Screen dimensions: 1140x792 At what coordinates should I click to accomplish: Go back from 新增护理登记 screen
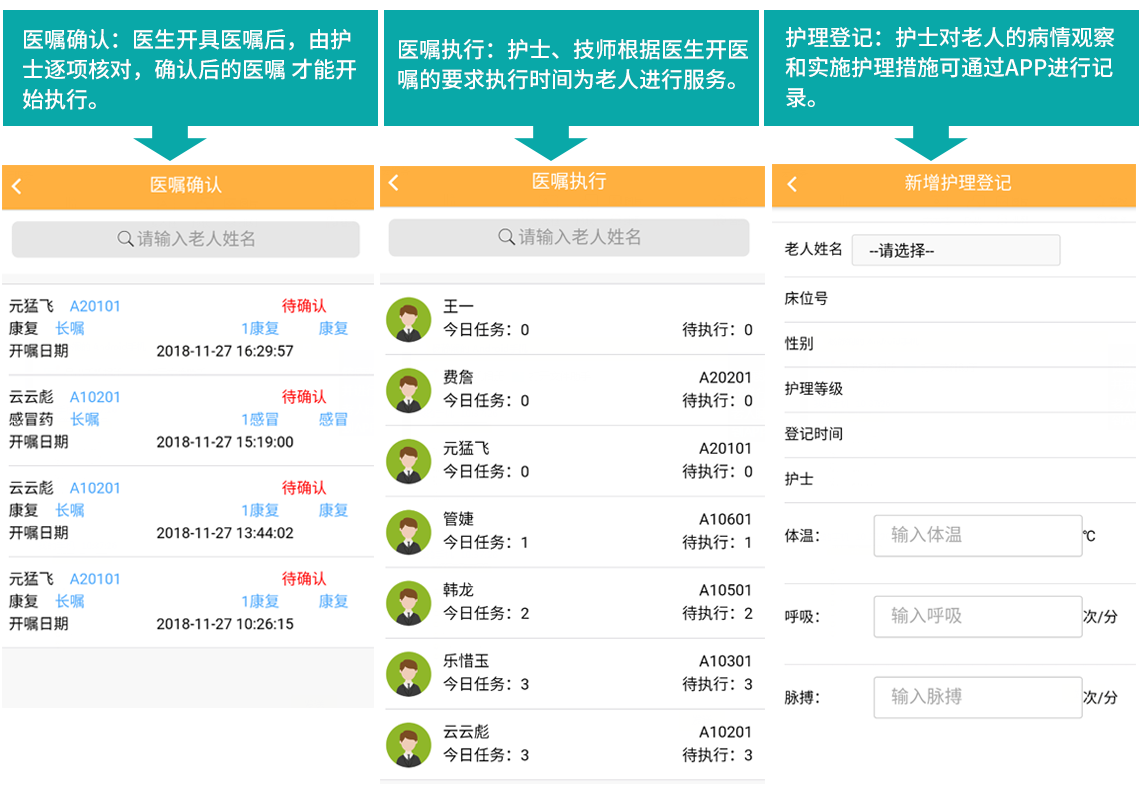(x=793, y=184)
